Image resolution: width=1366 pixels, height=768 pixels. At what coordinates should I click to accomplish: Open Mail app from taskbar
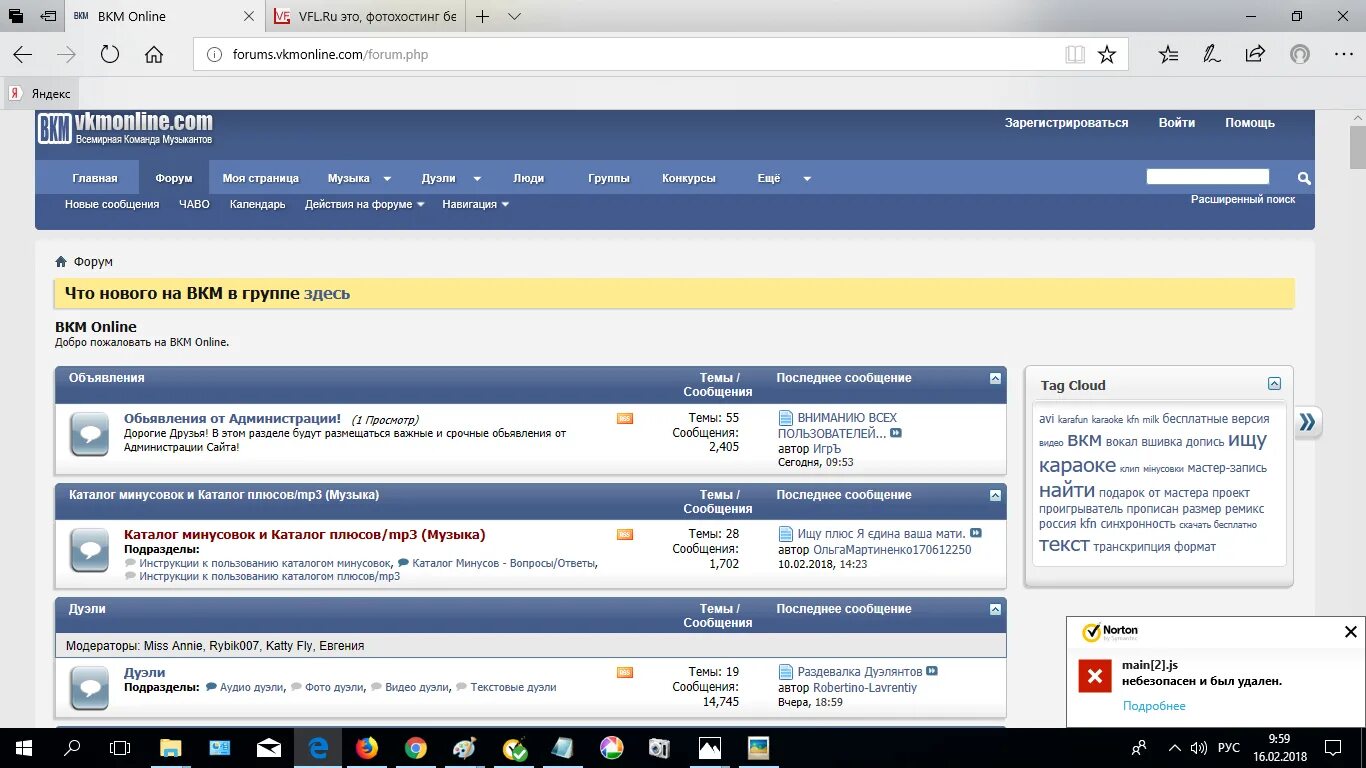click(x=269, y=747)
